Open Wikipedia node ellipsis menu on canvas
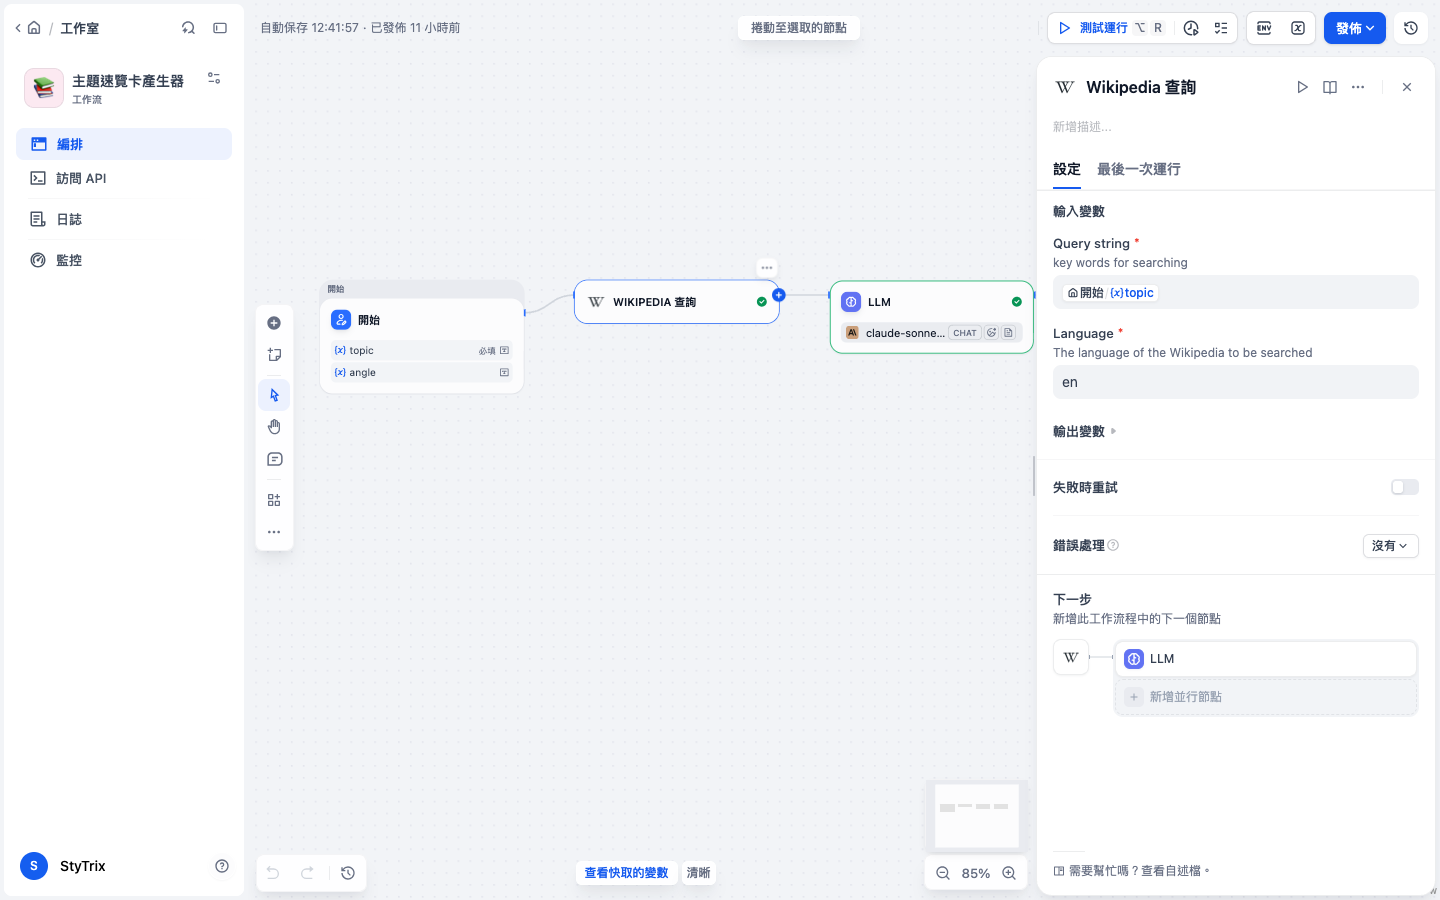Image resolution: width=1440 pixels, height=900 pixels. (x=767, y=268)
